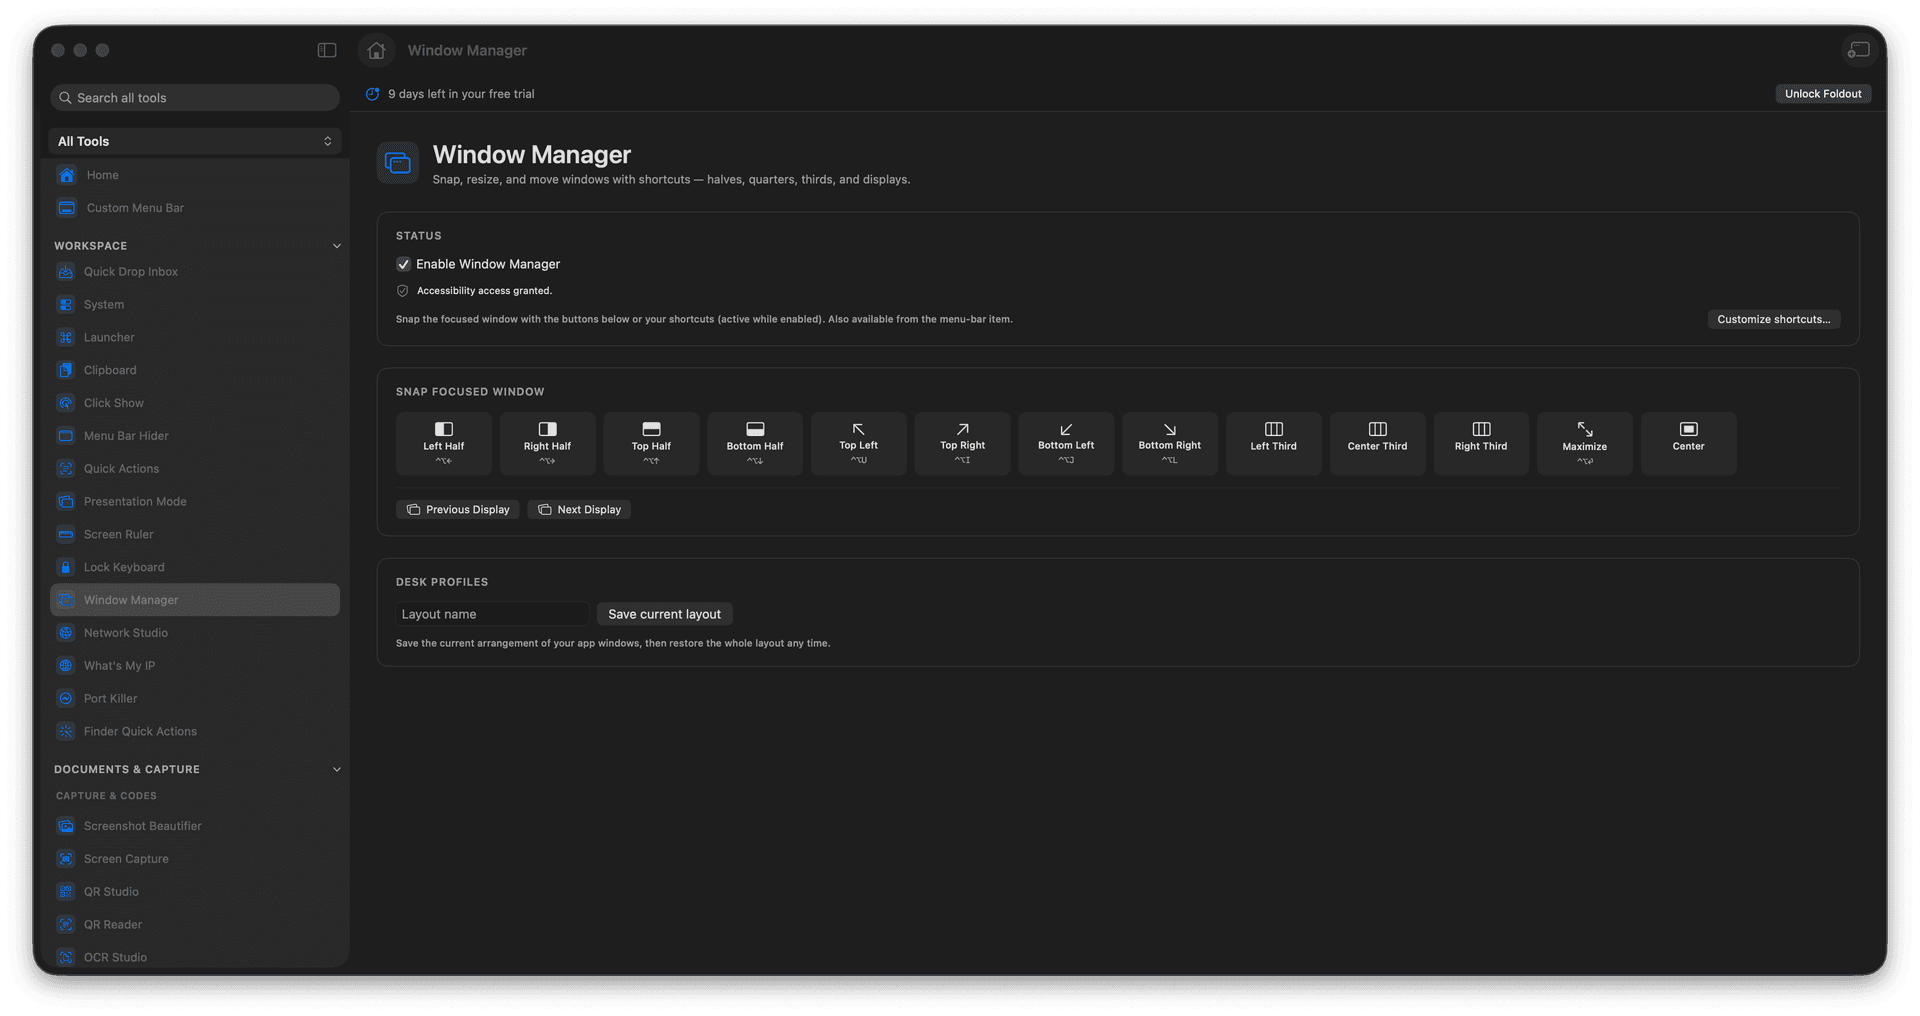Toggle the sidebar panel icon
Viewport: 1920px width, 1016px height.
click(327, 50)
